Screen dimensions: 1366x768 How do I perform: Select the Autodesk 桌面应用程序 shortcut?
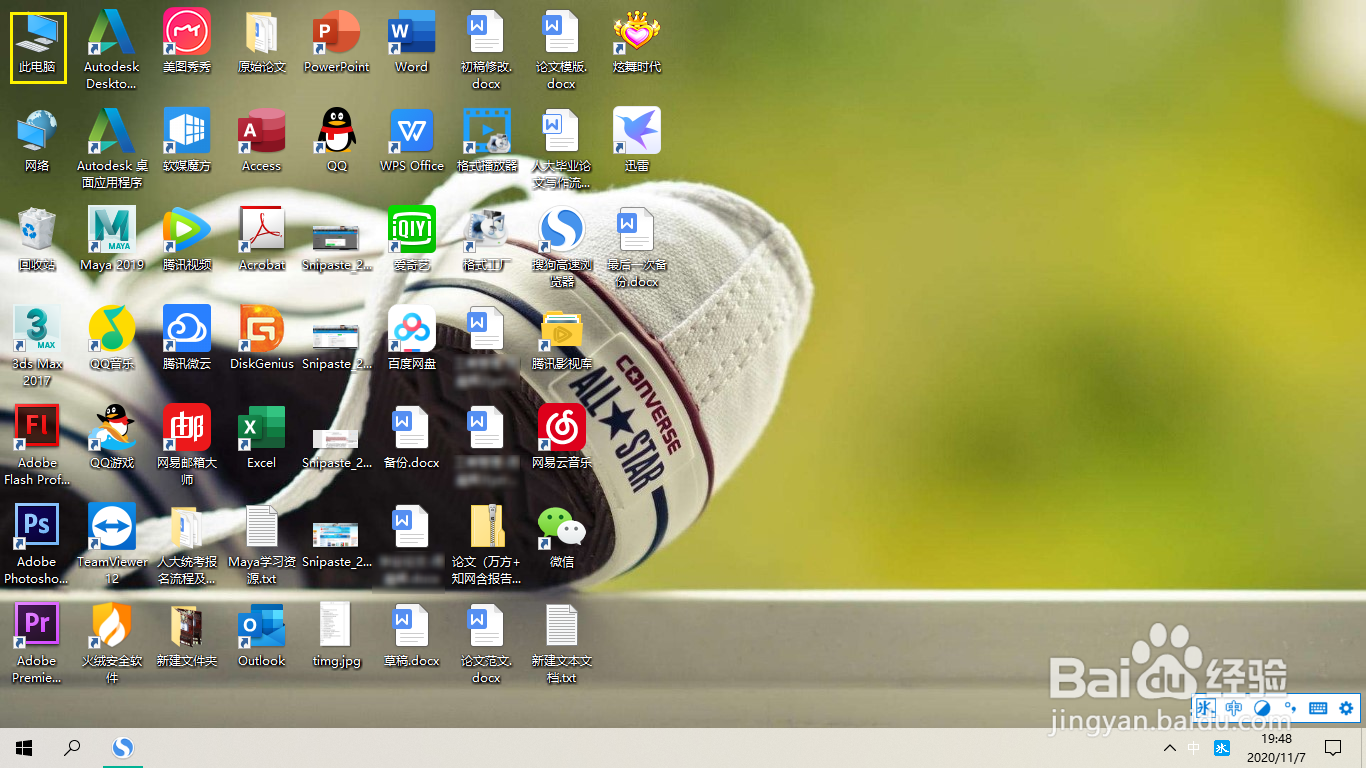[x=112, y=149]
